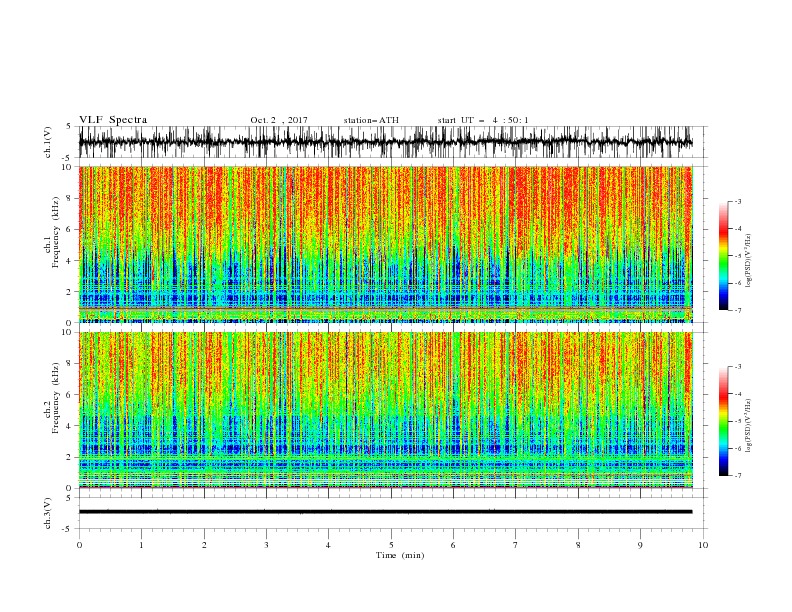Click the 'ch.1(V)' waveform axis label
The height and width of the screenshot is (612, 792).
[x=48, y=142]
